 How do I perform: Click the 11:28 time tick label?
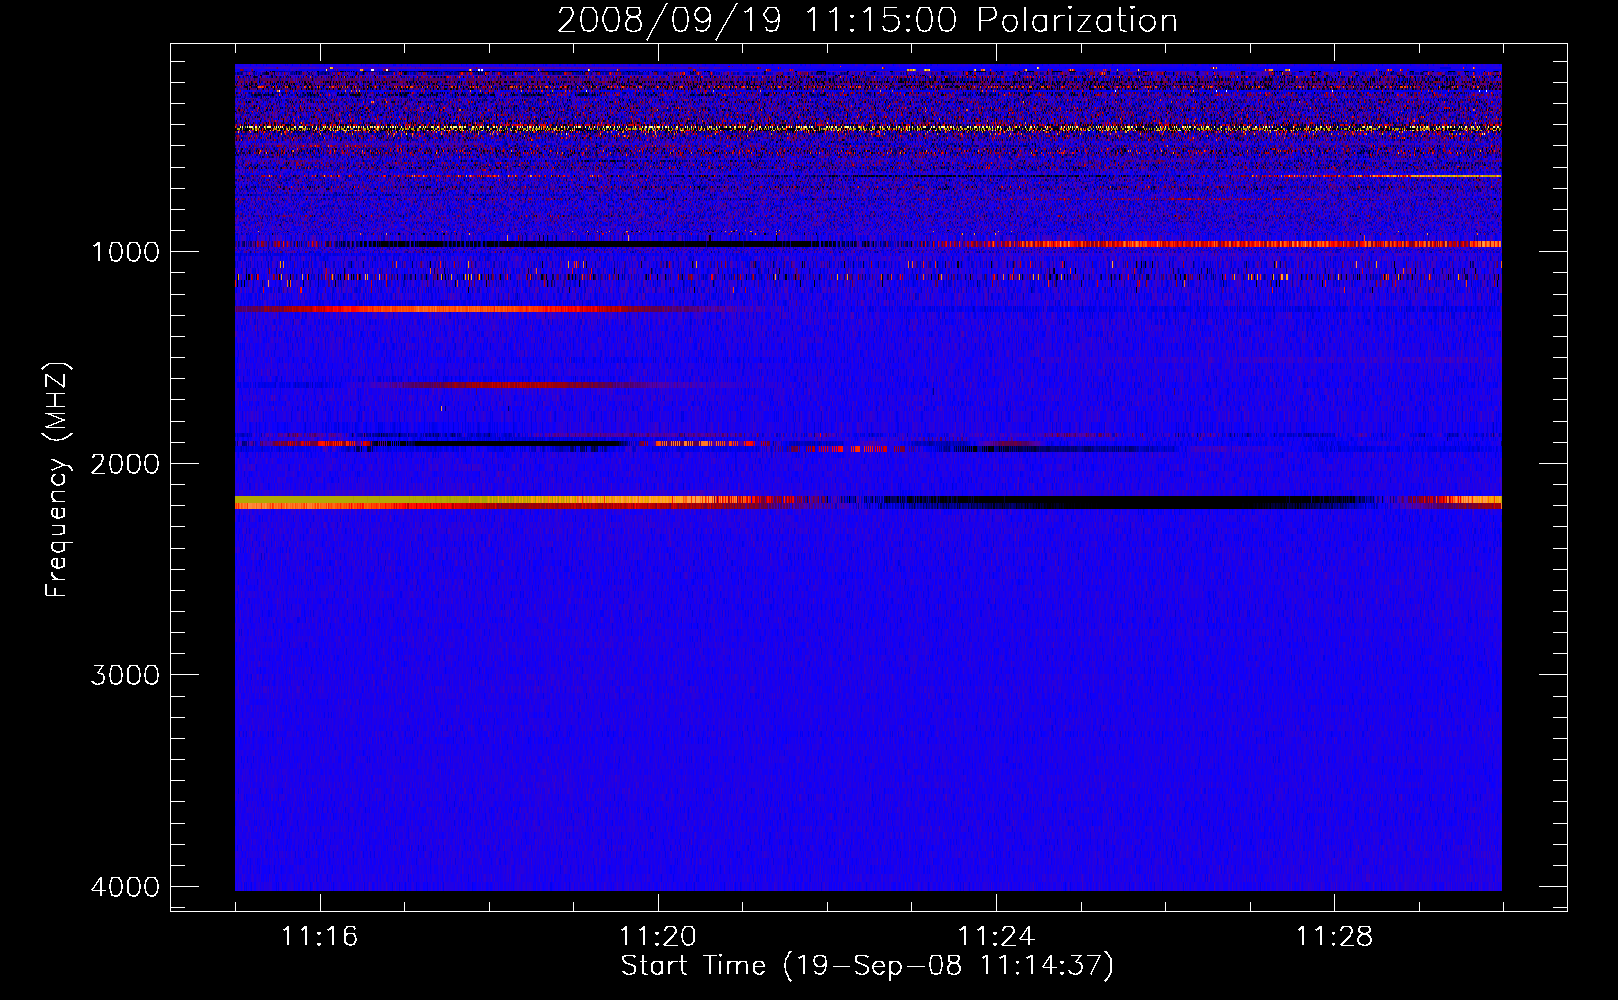pyautogui.click(x=1335, y=937)
